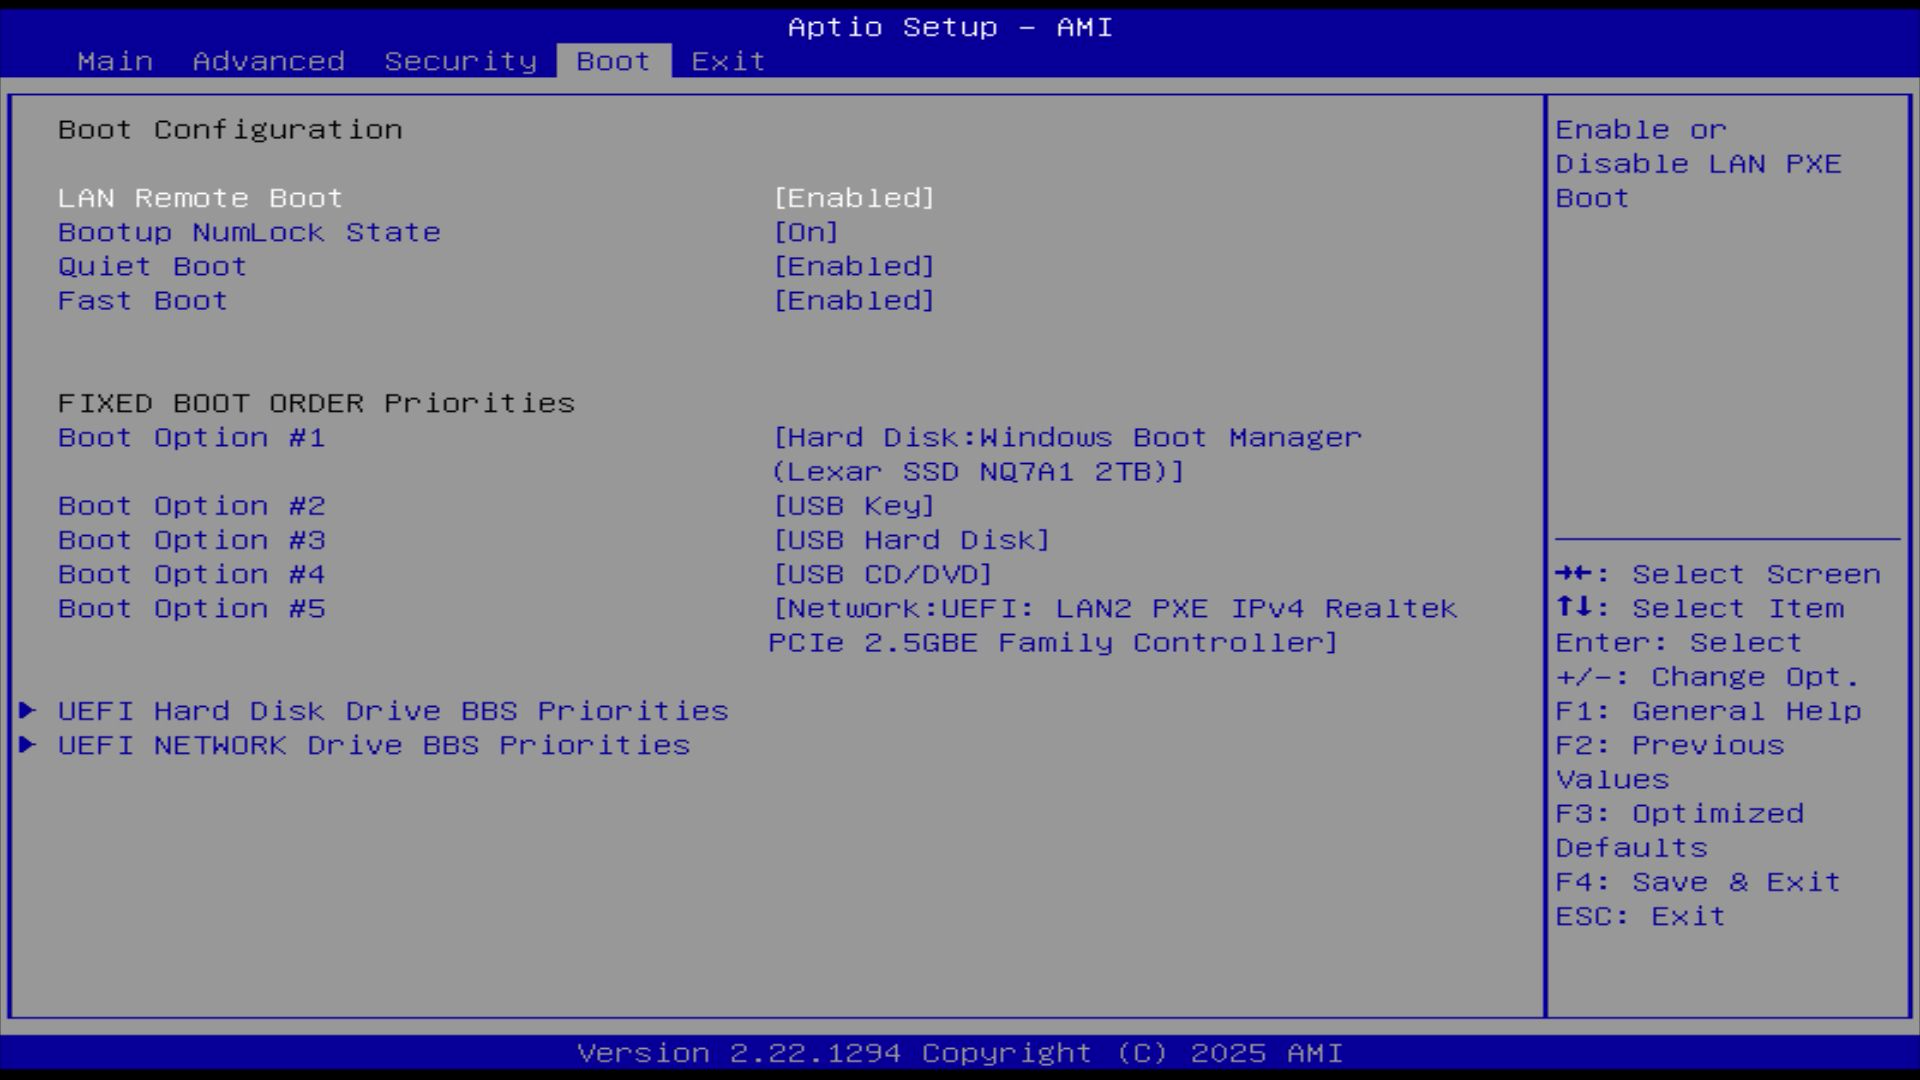Toggle Fast Boot Enabled setting

tap(853, 301)
